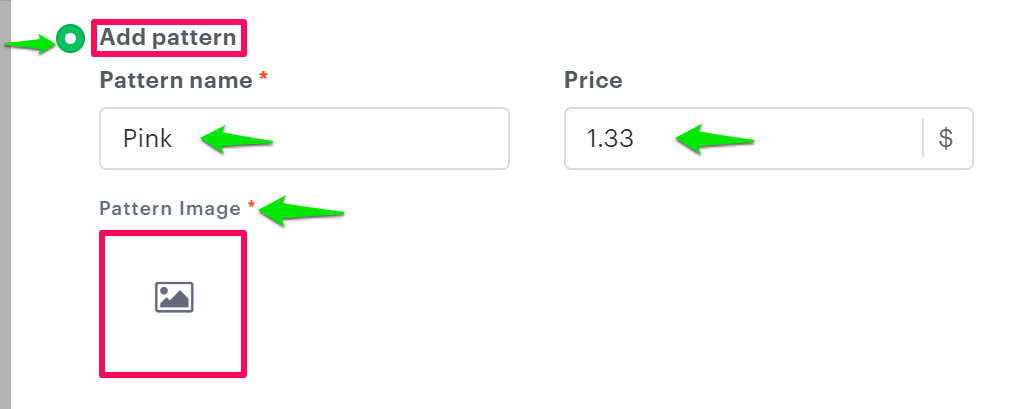This screenshot has width=1013, height=409.
Task: Click red asterisk after Pattern Image label
Action: click(x=252, y=206)
